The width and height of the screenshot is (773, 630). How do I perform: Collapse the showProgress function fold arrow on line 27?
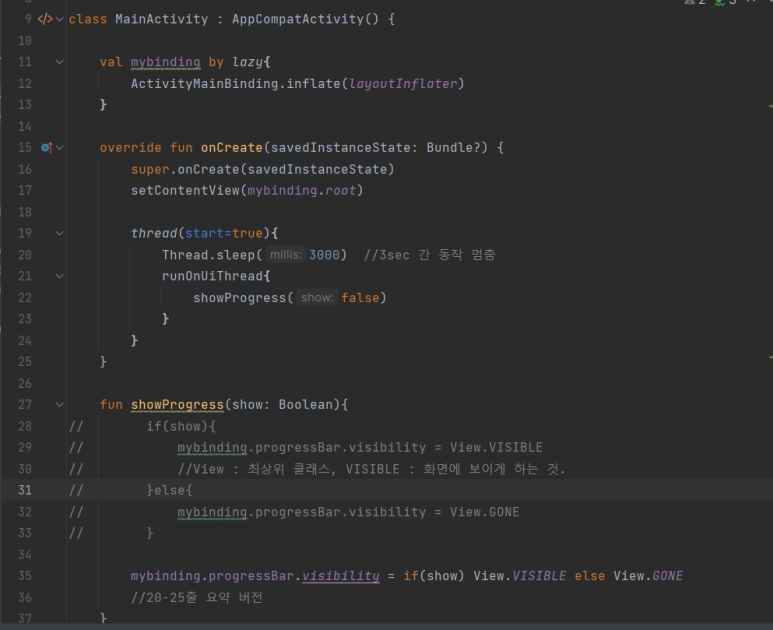point(60,405)
